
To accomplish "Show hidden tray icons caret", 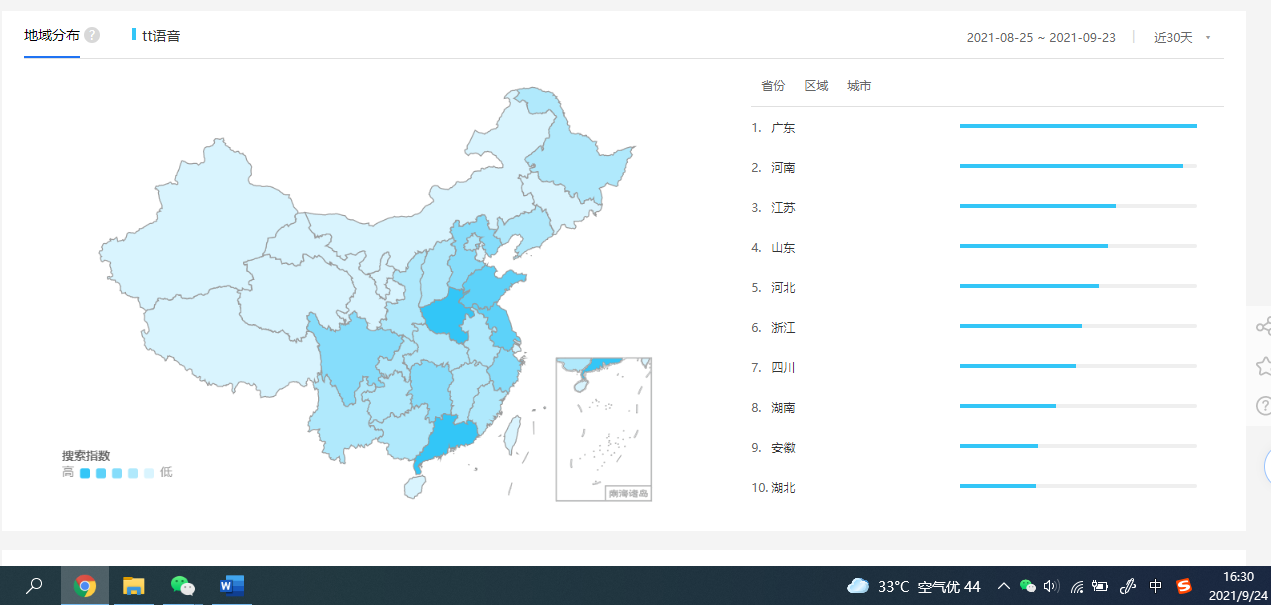I will pyautogui.click(x=1004, y=586).
